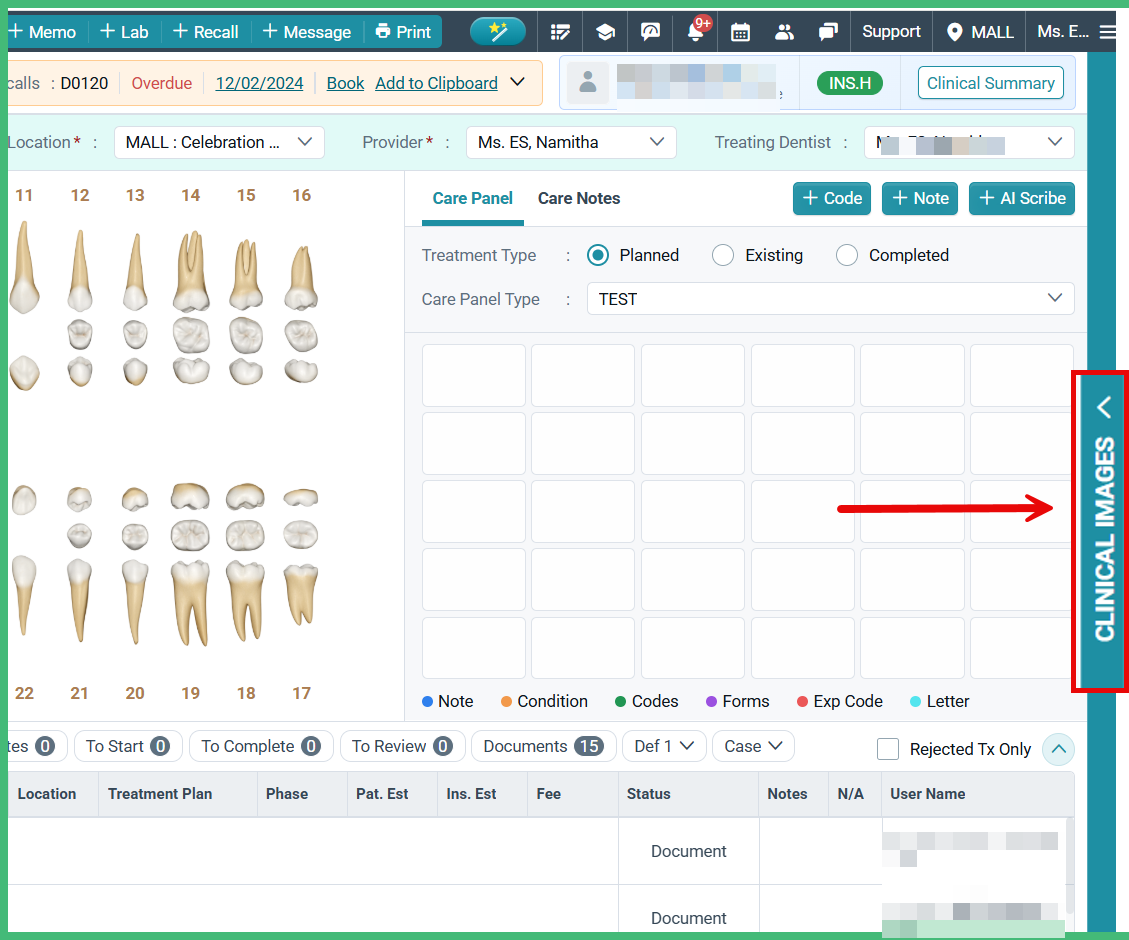Select the magic wand icon on the toolbar
This screenshot has width=1129, height=940.
498,31
